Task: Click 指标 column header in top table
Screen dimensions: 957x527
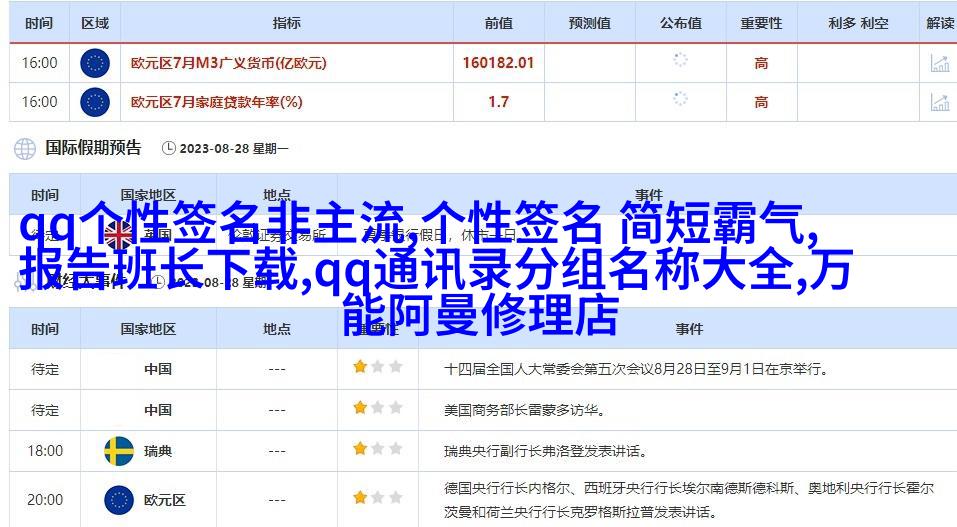Action: (287, 23)
